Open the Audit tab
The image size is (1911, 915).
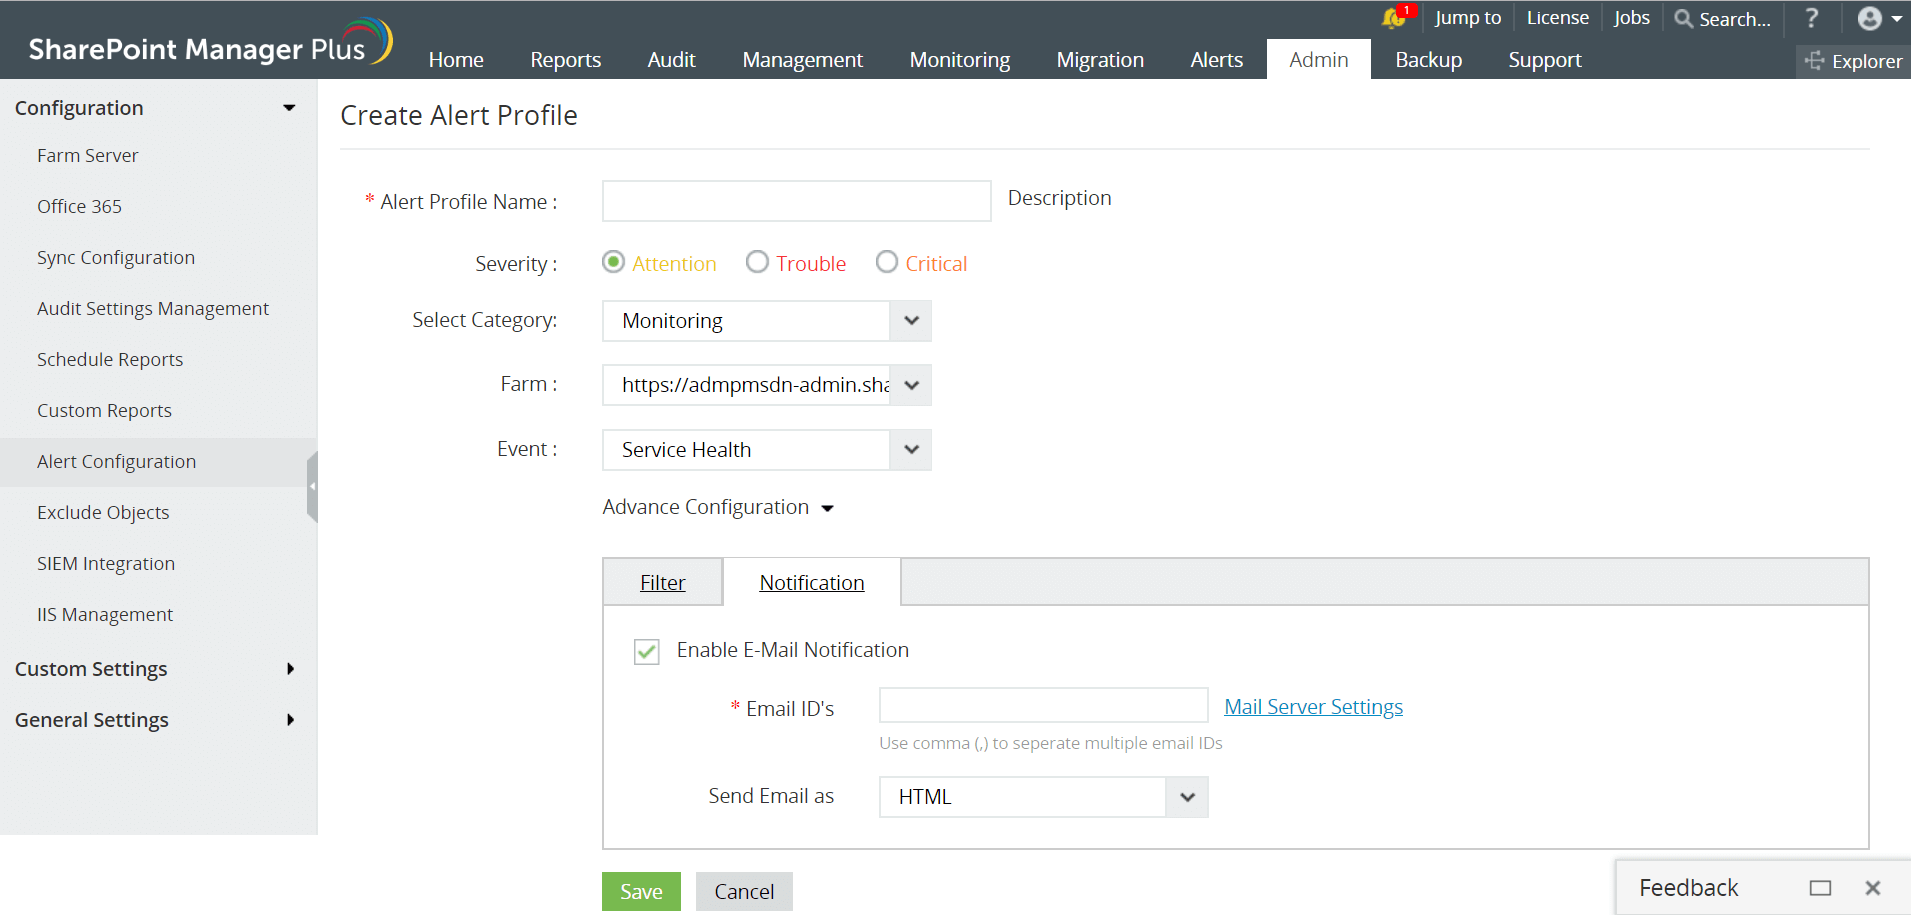click(x=672, y=60)
